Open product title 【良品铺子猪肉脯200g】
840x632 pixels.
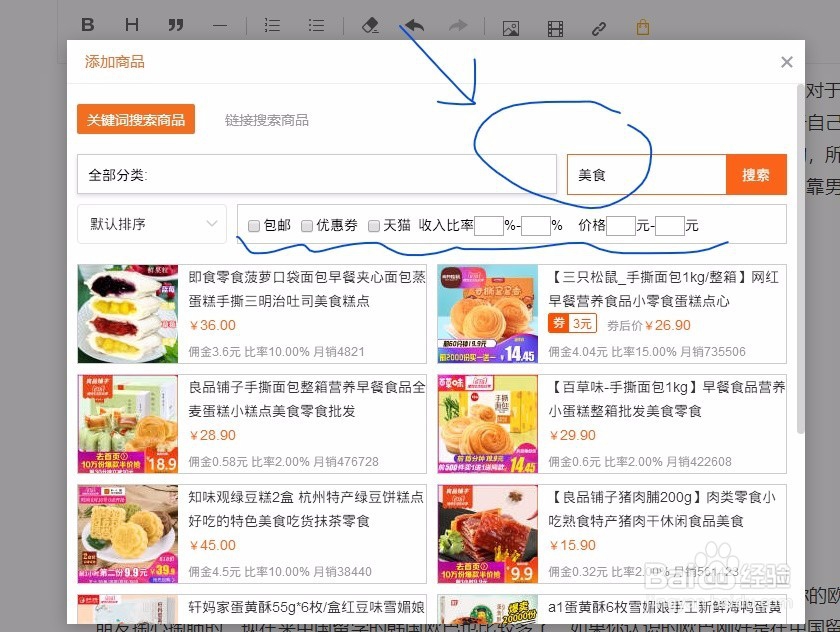(x=662, y=509)
